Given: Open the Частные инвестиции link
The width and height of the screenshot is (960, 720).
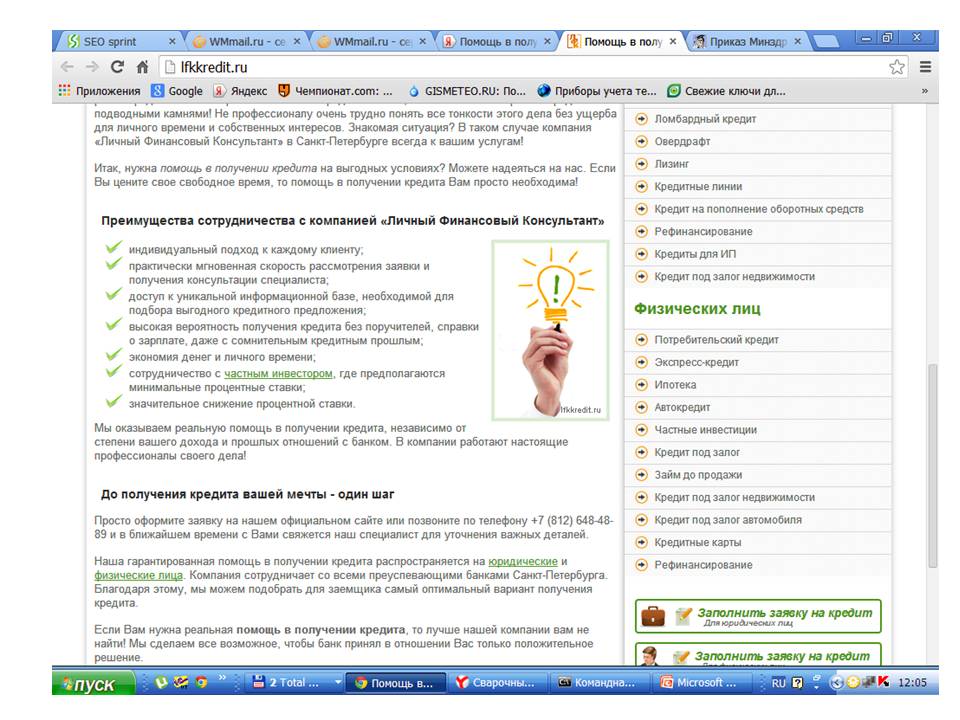Looking at the screenshot, I should 705,430.
